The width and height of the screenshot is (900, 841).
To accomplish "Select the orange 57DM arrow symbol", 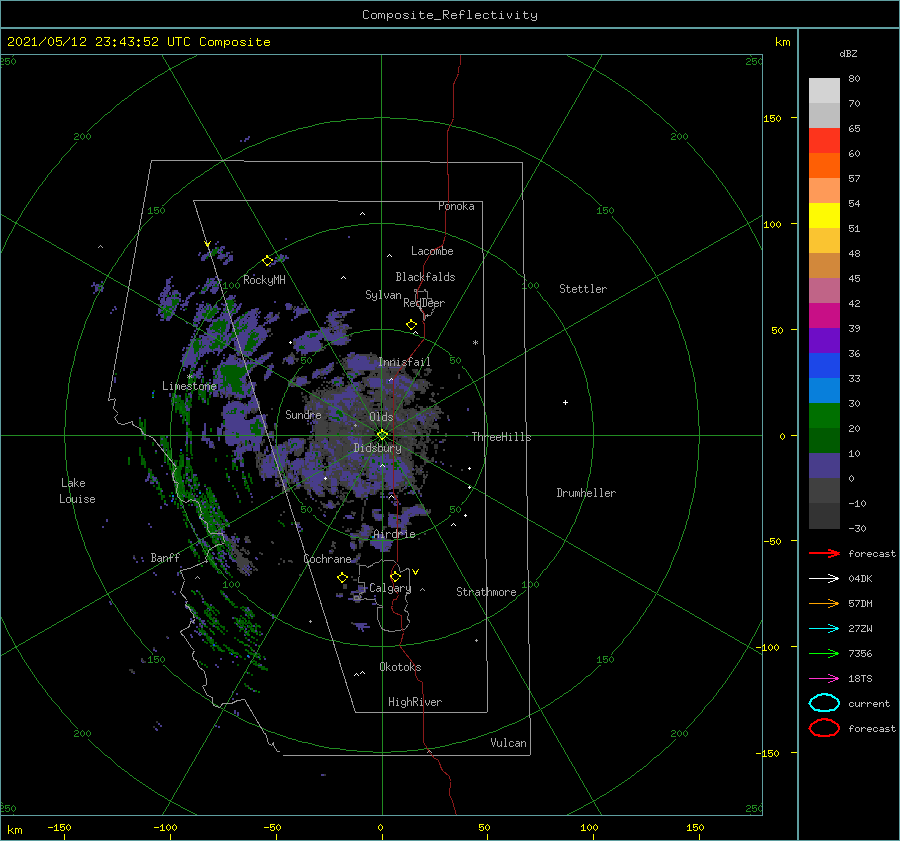I will [824, 603].
